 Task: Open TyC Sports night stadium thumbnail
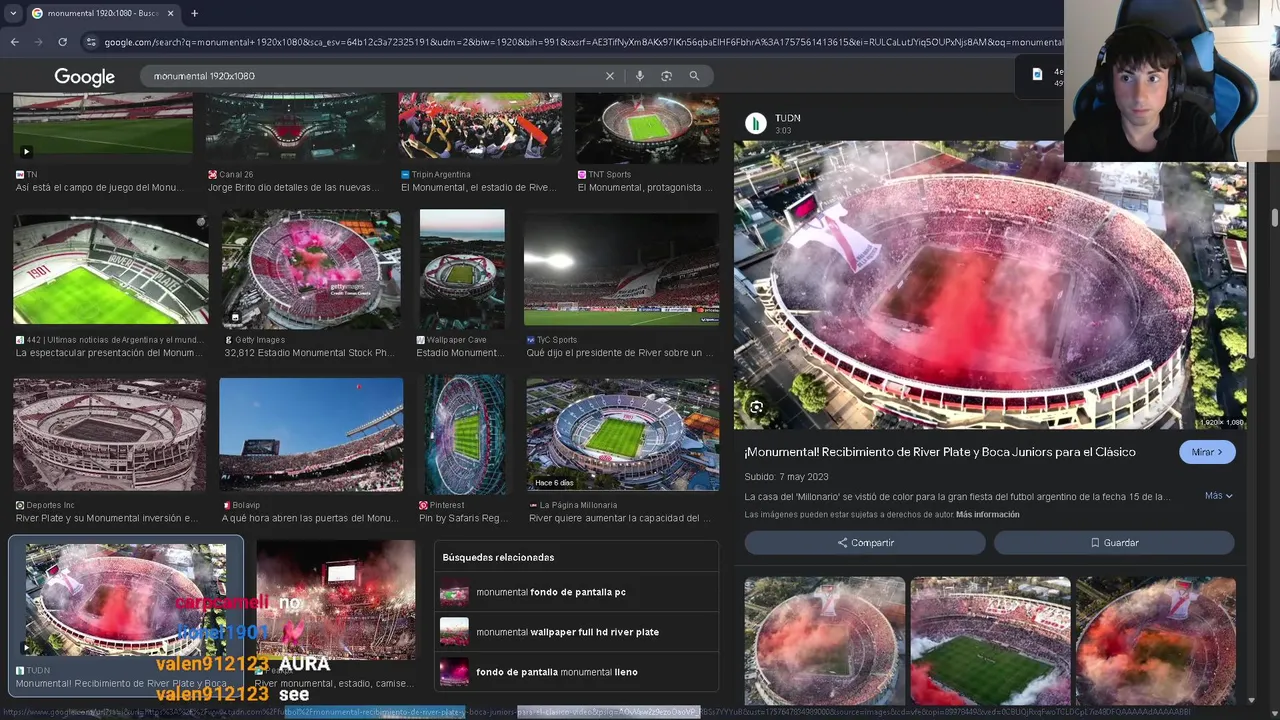(x=621, y=269)
